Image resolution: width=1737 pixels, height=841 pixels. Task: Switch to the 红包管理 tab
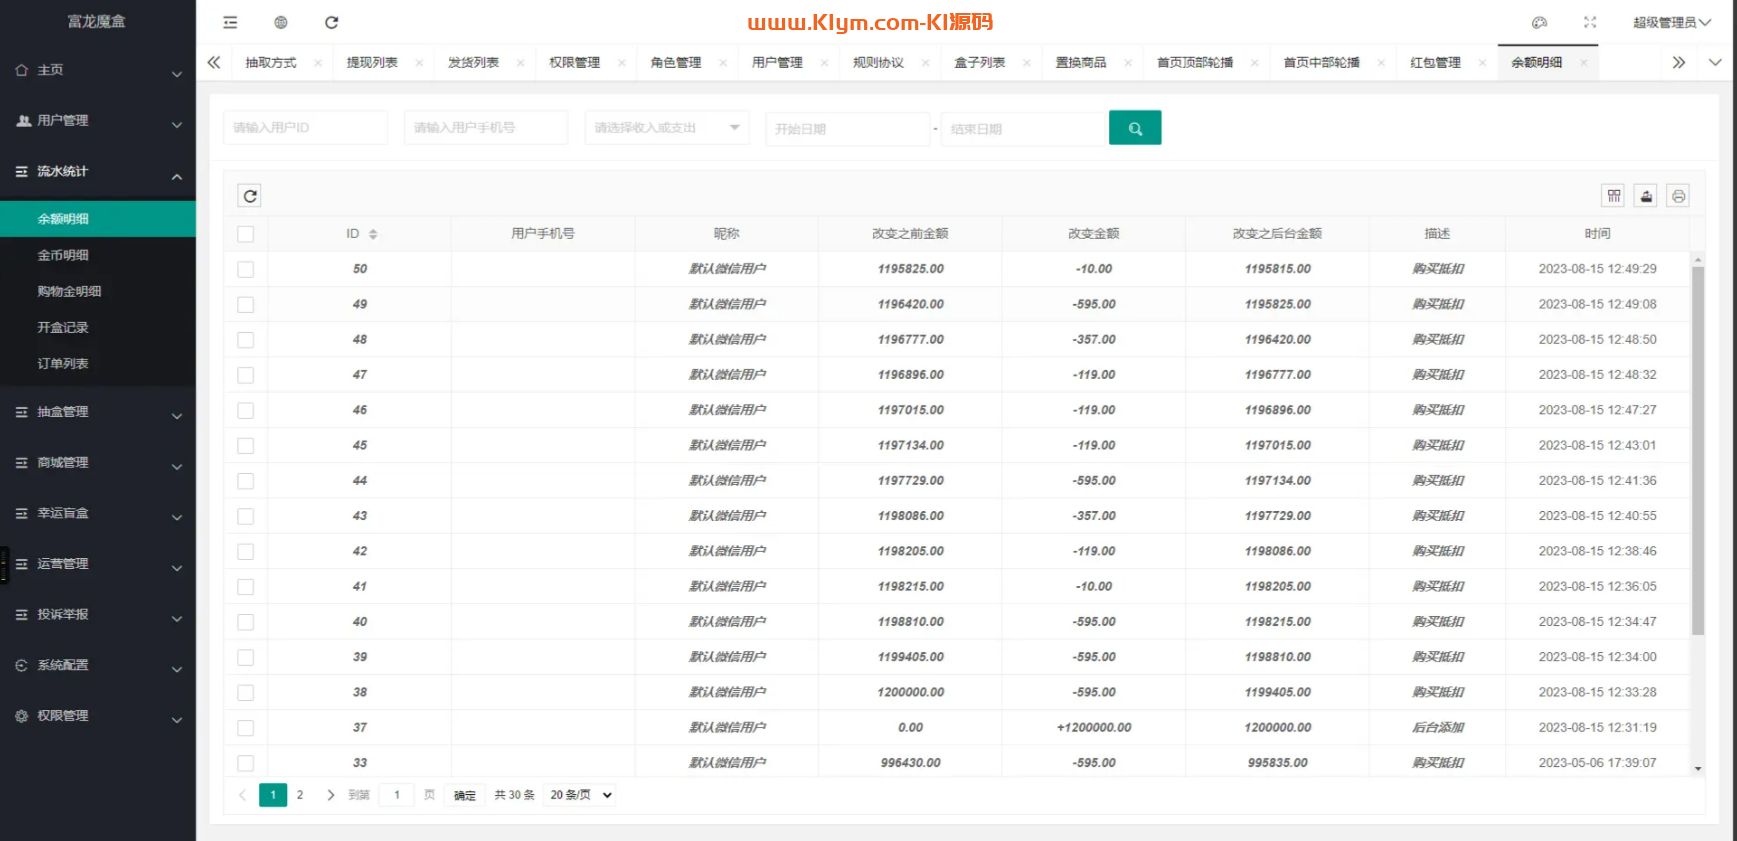click(x=1435, y=62)
